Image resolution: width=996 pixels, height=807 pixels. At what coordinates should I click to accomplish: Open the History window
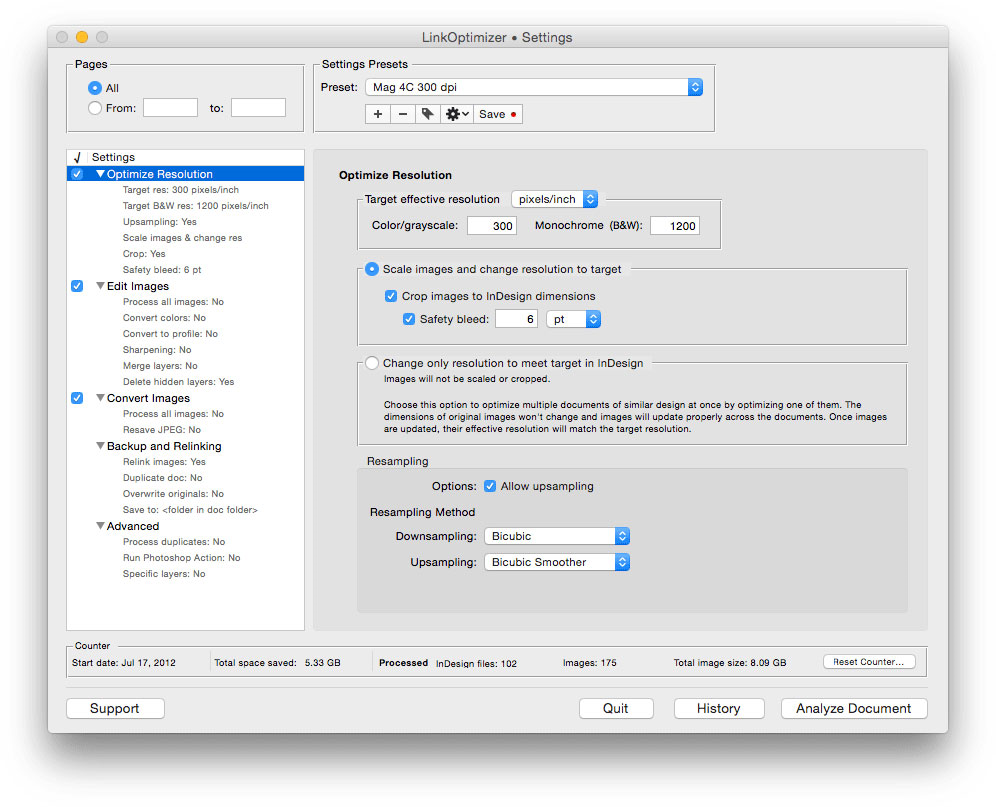[719, 709]
